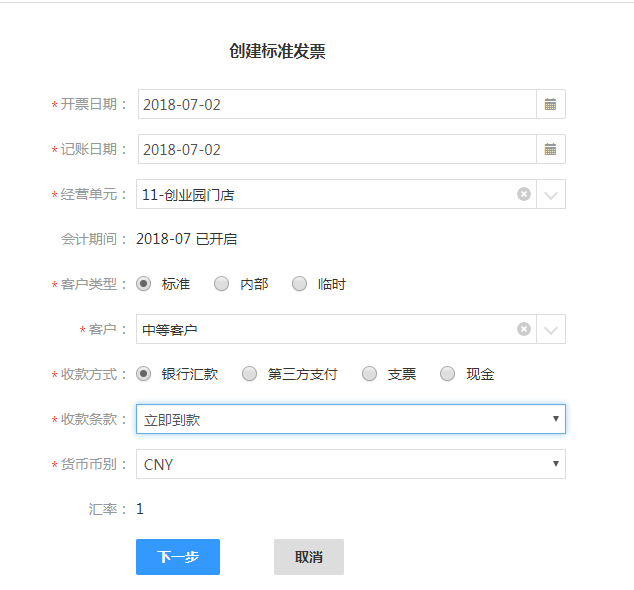Clear the 客户 field with its X icon
The image size is (634, 590).
click(524, 329)
